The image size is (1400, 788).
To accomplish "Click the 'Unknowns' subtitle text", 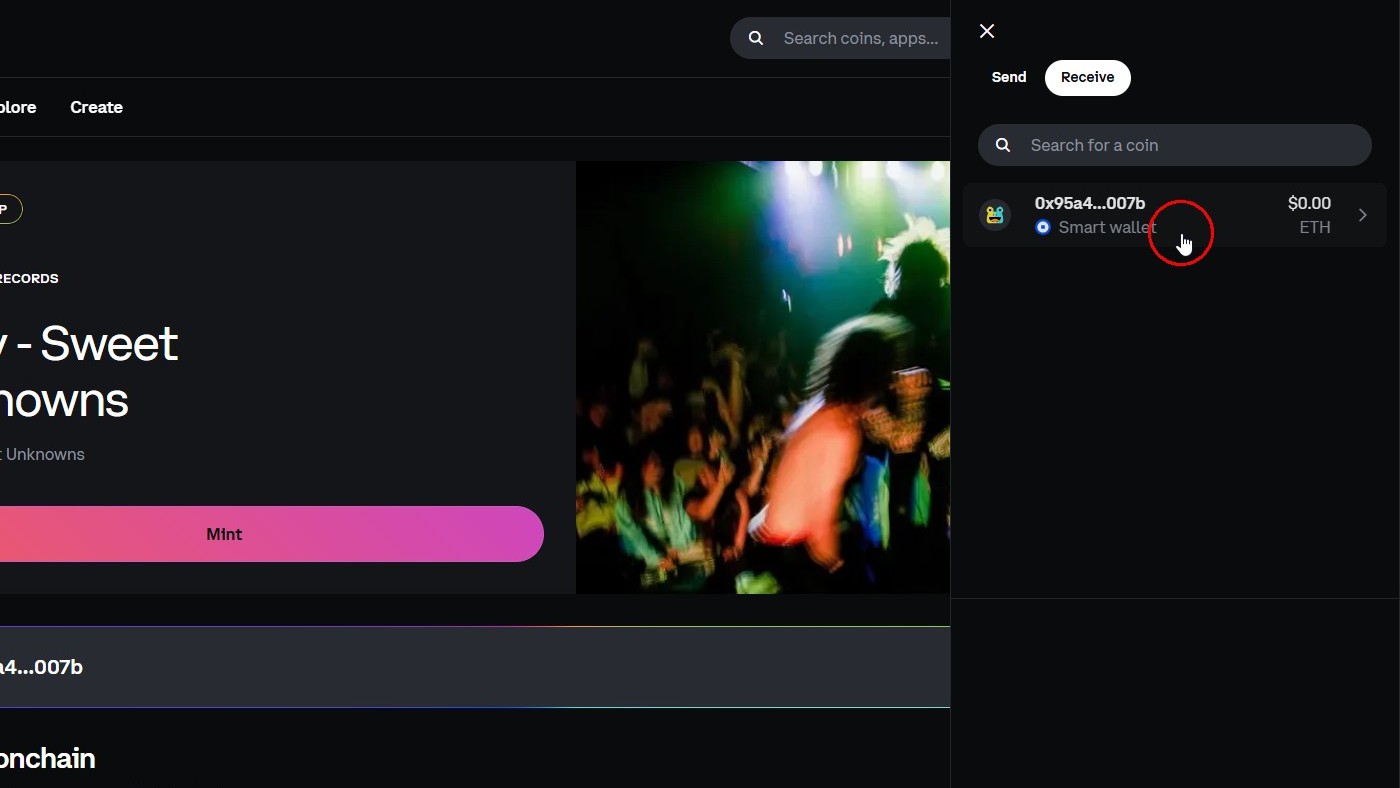I will tap(45, 454).
